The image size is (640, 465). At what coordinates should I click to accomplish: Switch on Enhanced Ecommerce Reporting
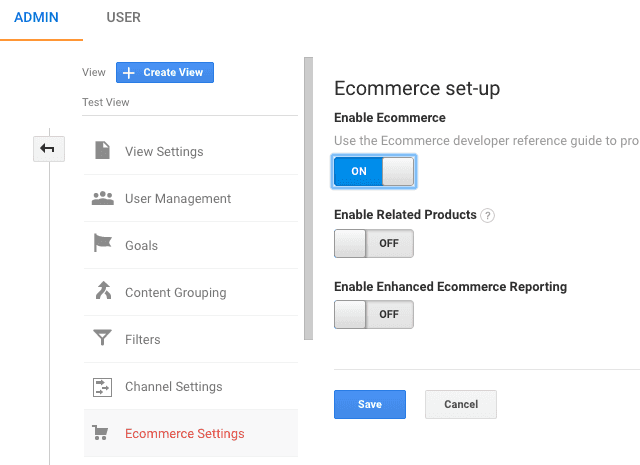374,314
